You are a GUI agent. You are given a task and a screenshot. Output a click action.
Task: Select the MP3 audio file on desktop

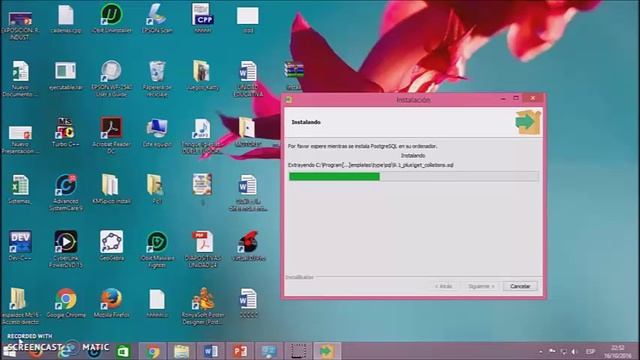point(203,136)
